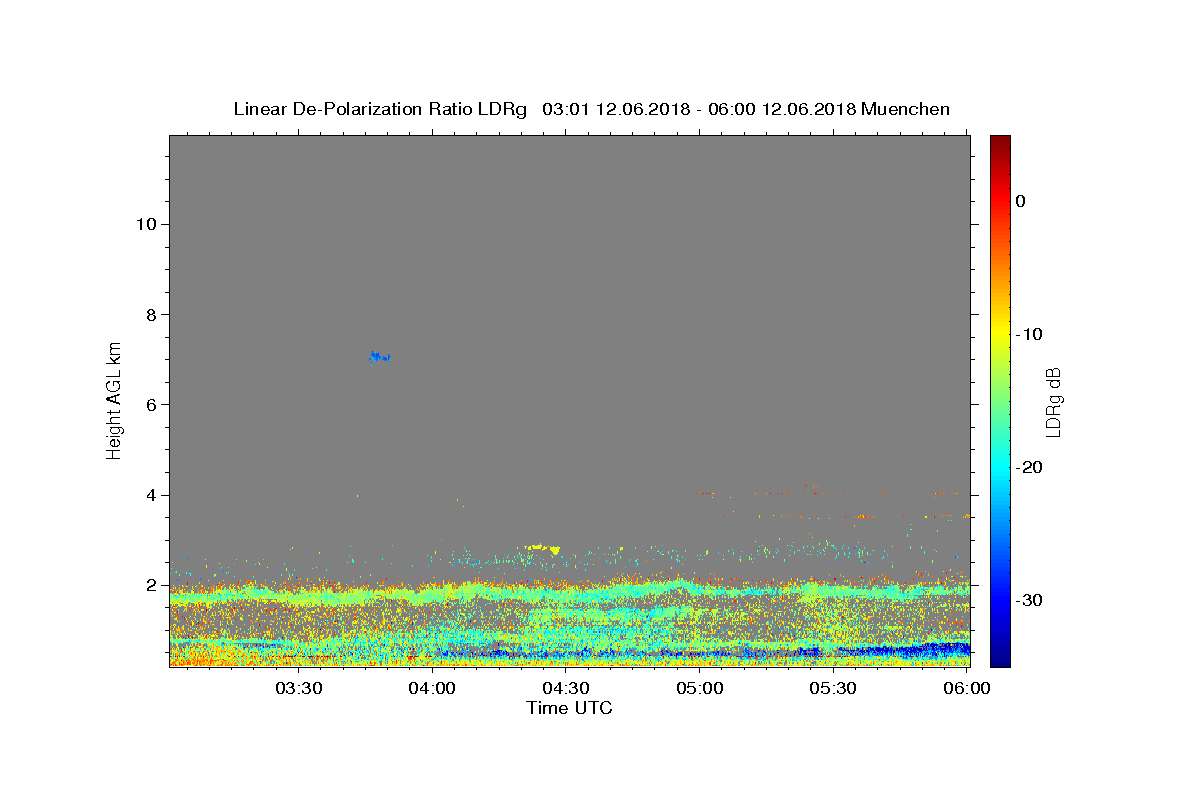
Task: Click the 04:30 time tick label
Action: [x=566, y=688]
